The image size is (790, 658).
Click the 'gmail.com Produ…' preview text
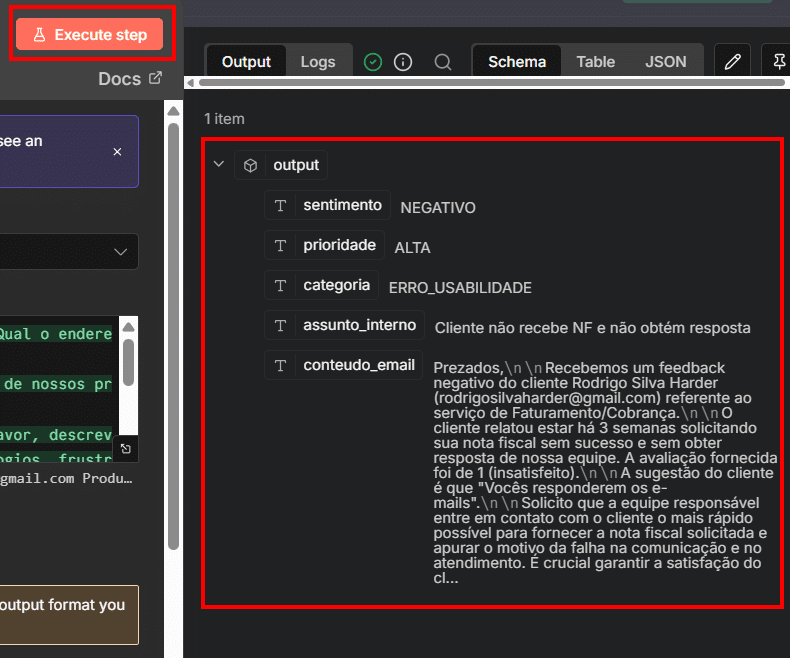click(66, 478)
